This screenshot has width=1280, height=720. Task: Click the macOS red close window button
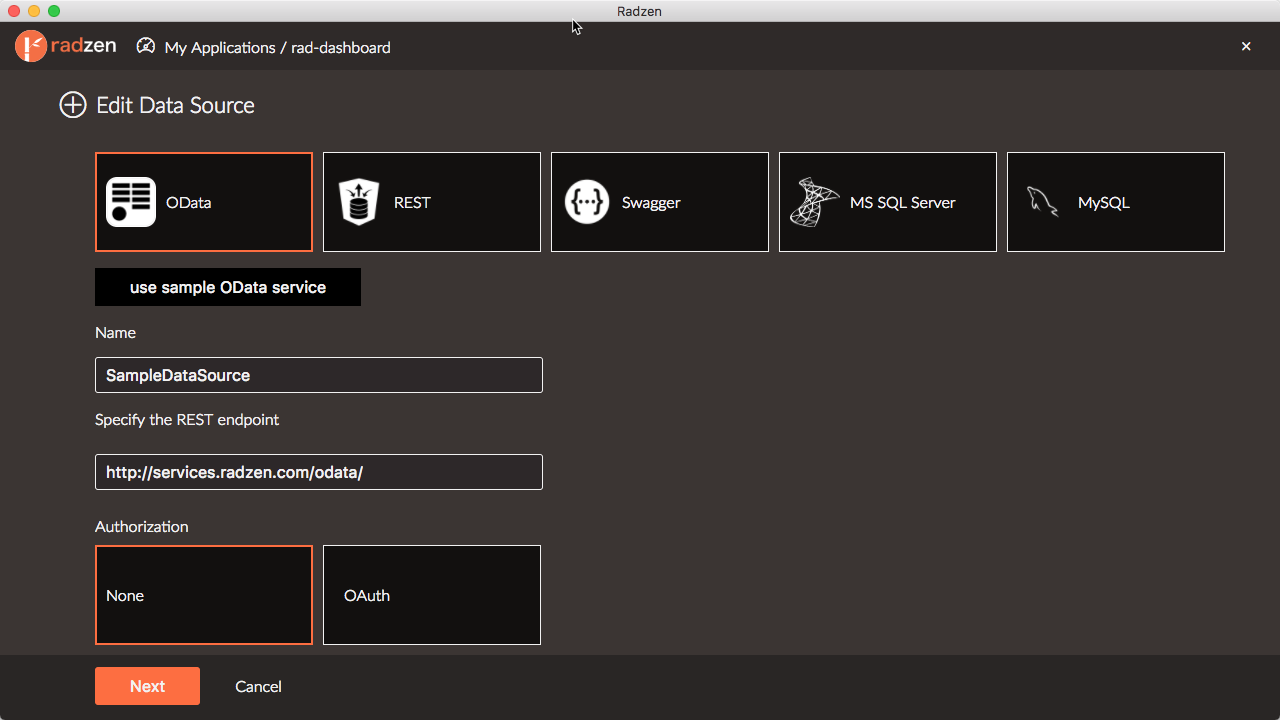click(x=14, y=11)
